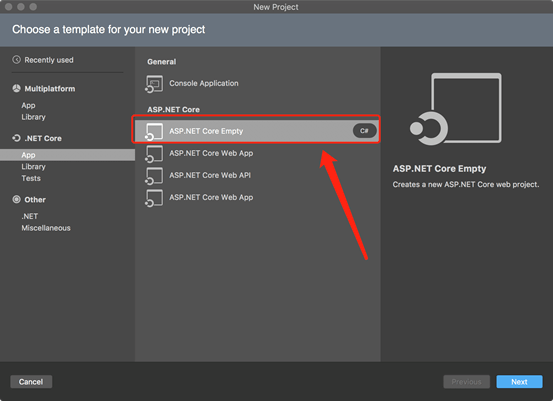
Task: Open the Miscellaneous category
Action: coord(46,228)
